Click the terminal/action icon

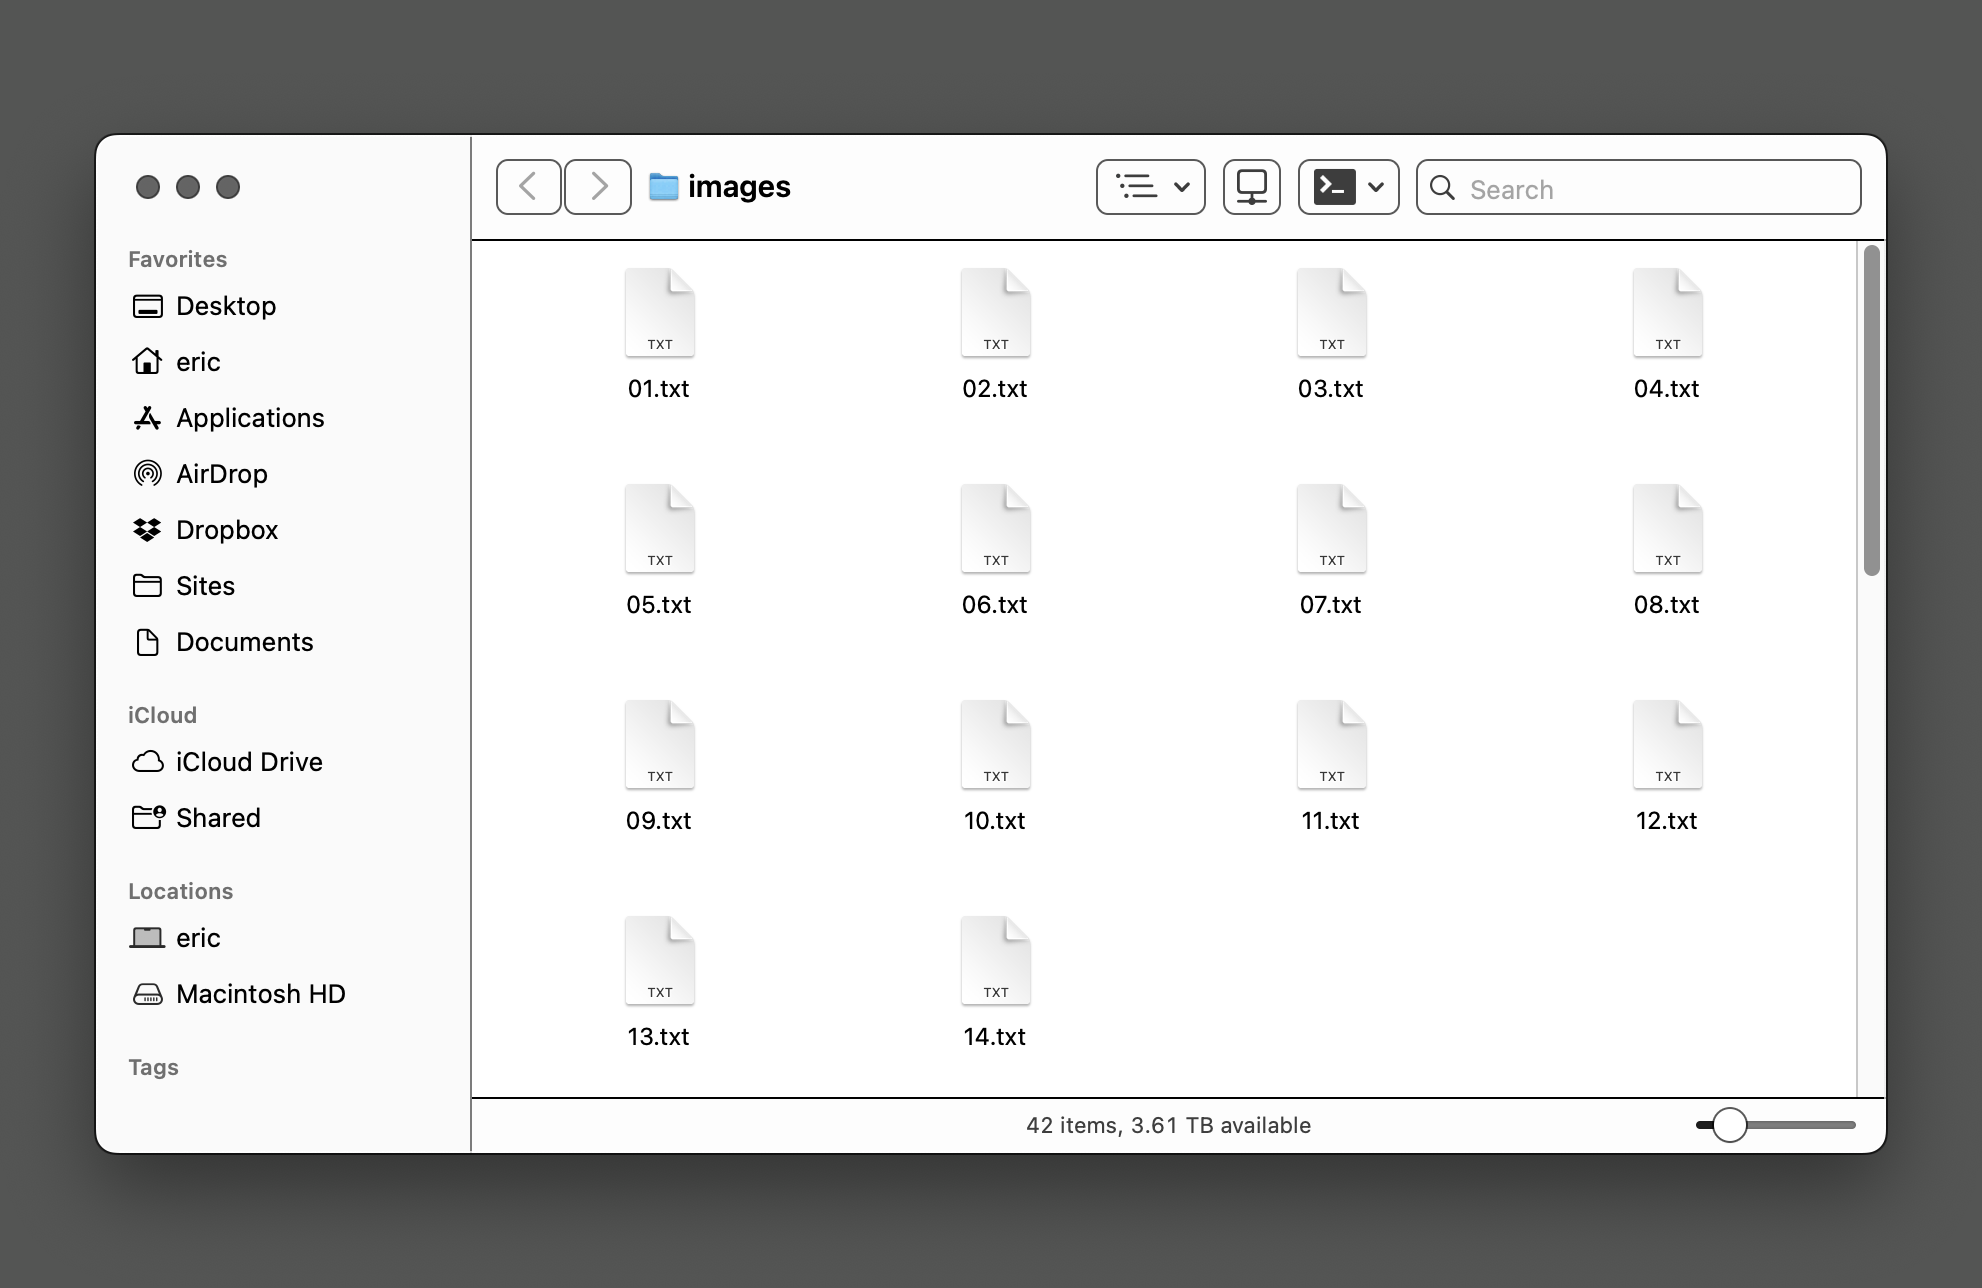(1330, 188)
